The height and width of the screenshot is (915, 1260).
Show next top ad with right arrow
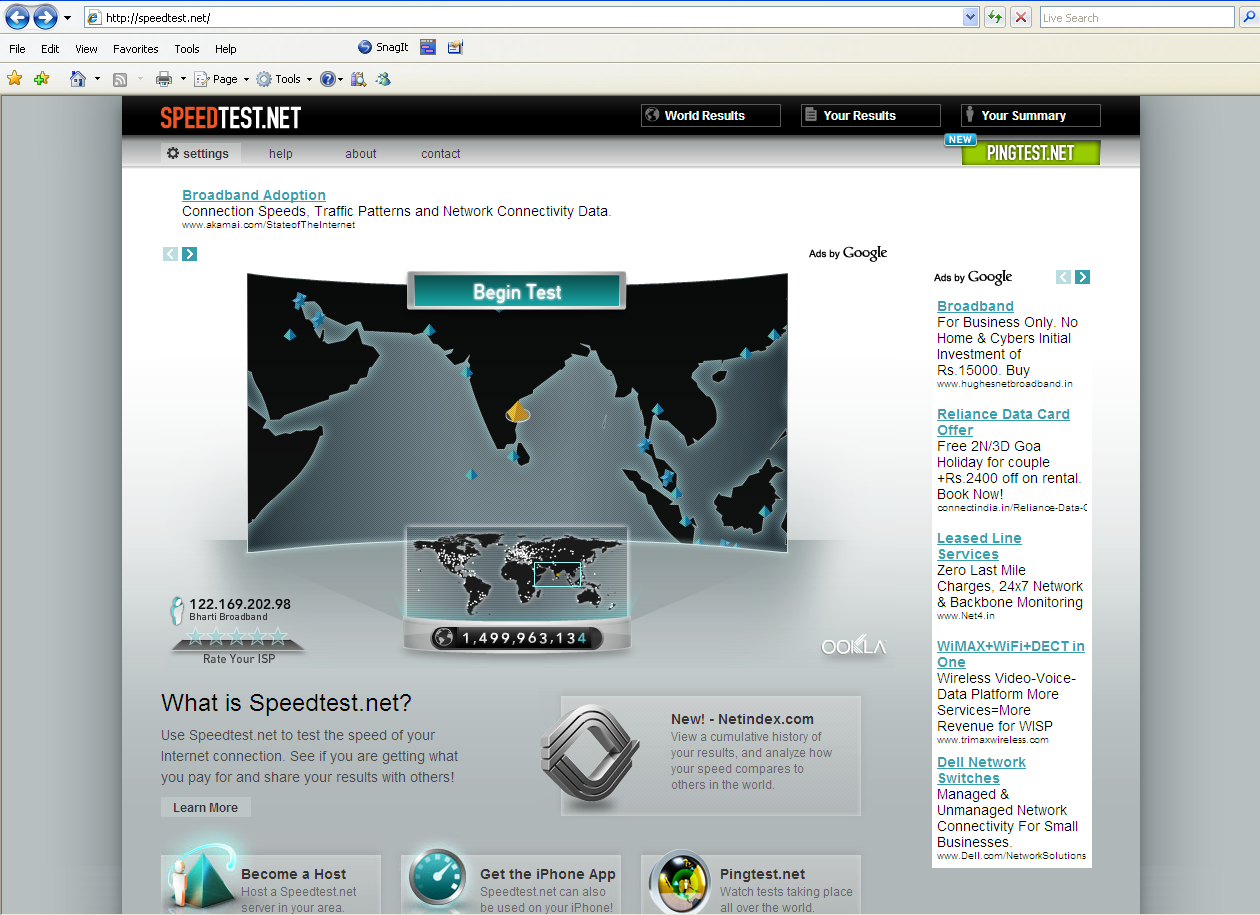[189, 254]
